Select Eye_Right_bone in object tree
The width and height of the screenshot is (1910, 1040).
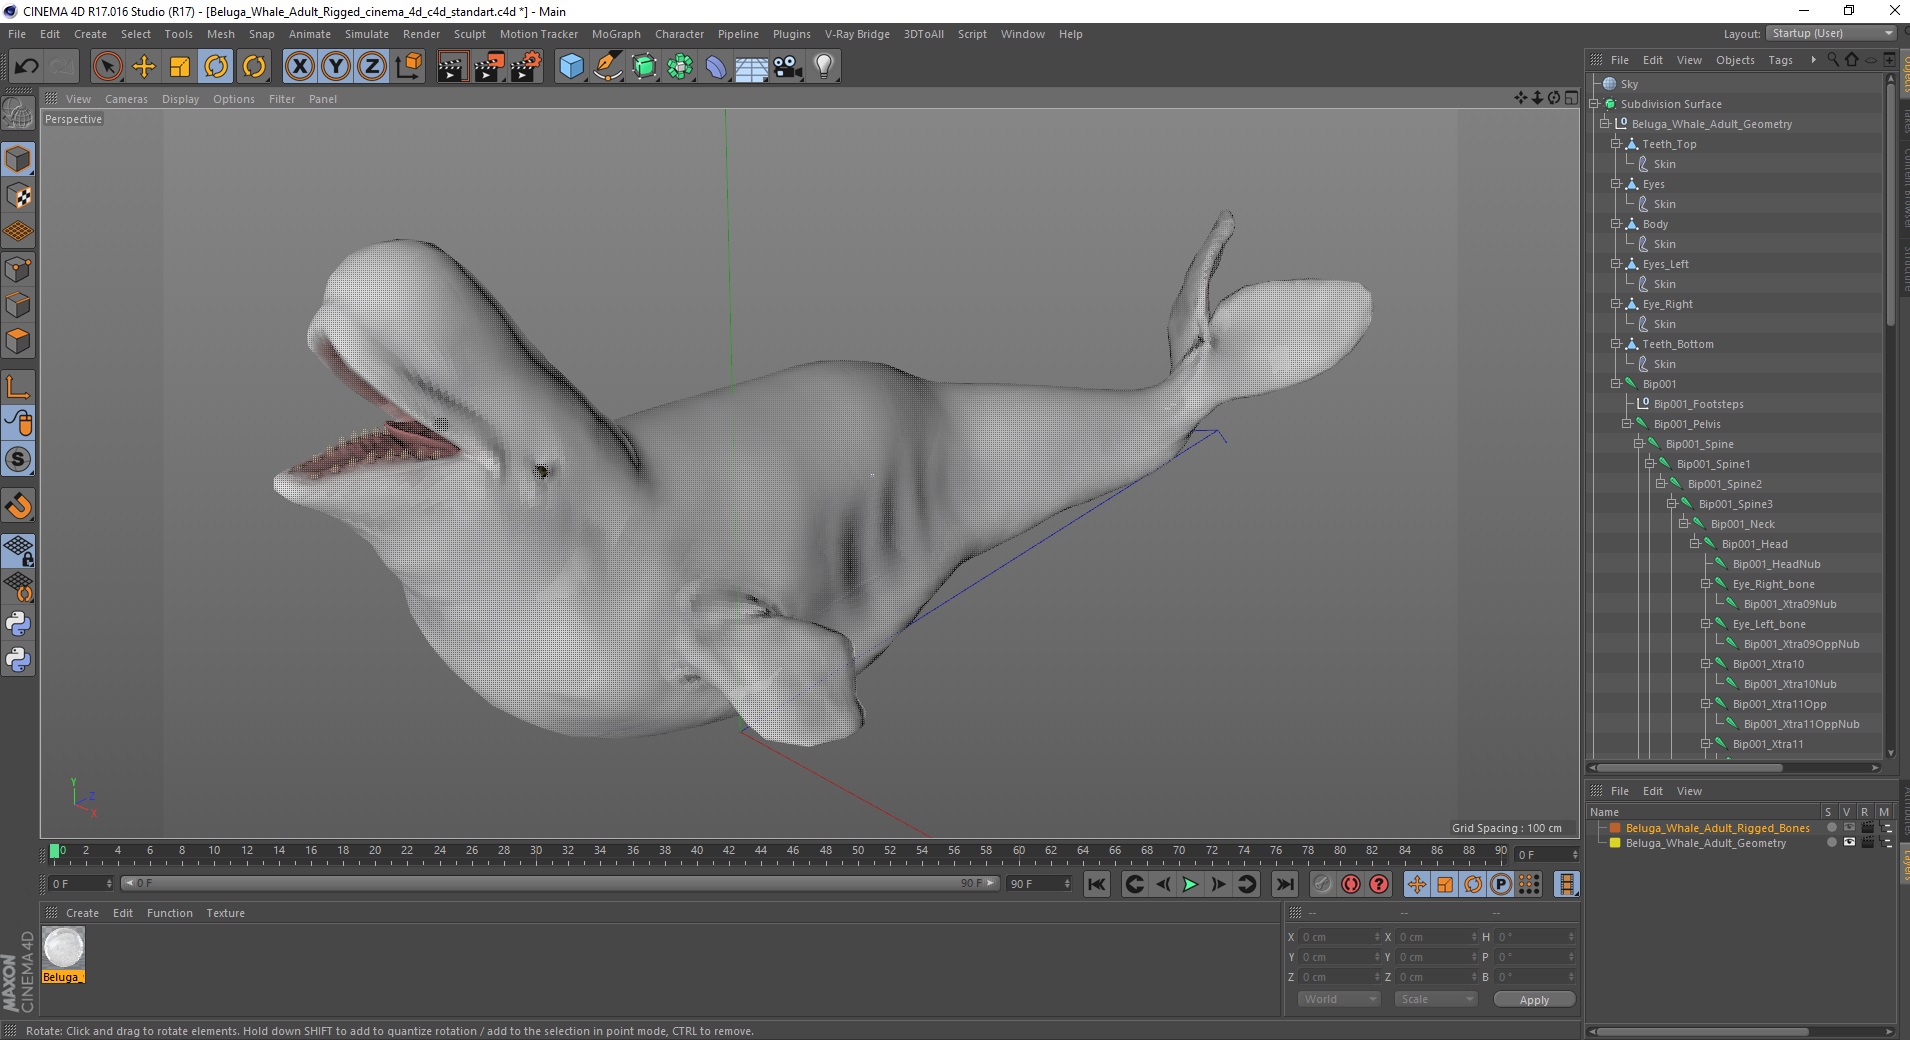coord(1773,584)
